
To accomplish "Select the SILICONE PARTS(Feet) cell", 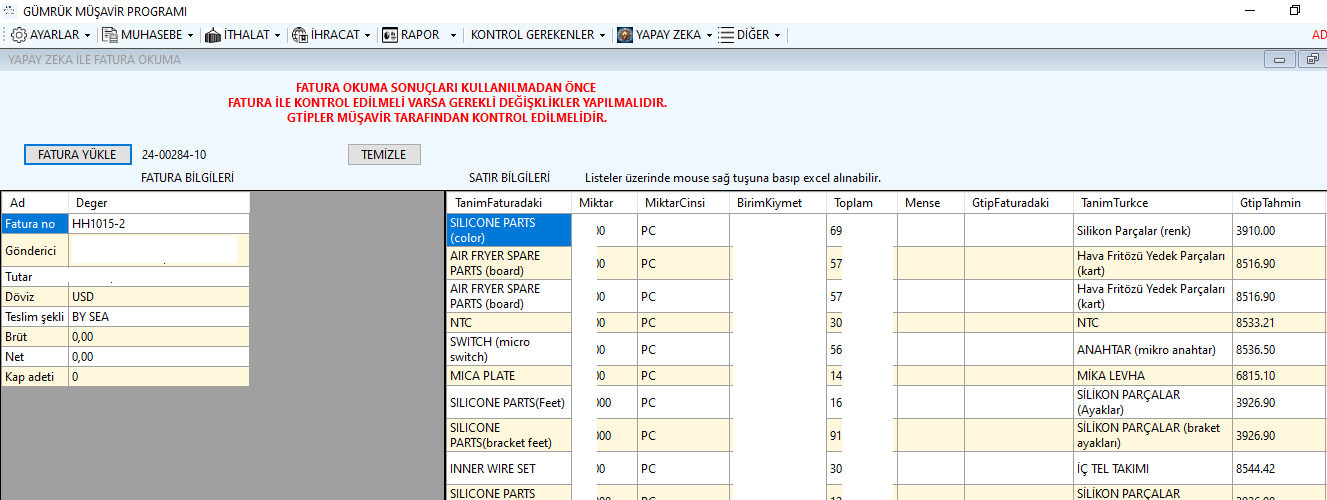I will coord(509,403).
